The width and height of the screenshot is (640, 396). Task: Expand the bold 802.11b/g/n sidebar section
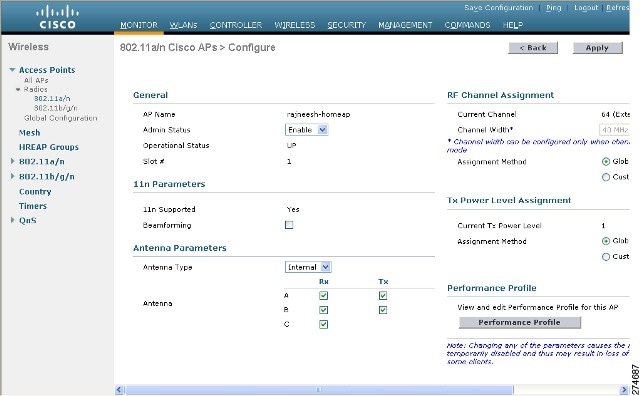pos(12,176)
